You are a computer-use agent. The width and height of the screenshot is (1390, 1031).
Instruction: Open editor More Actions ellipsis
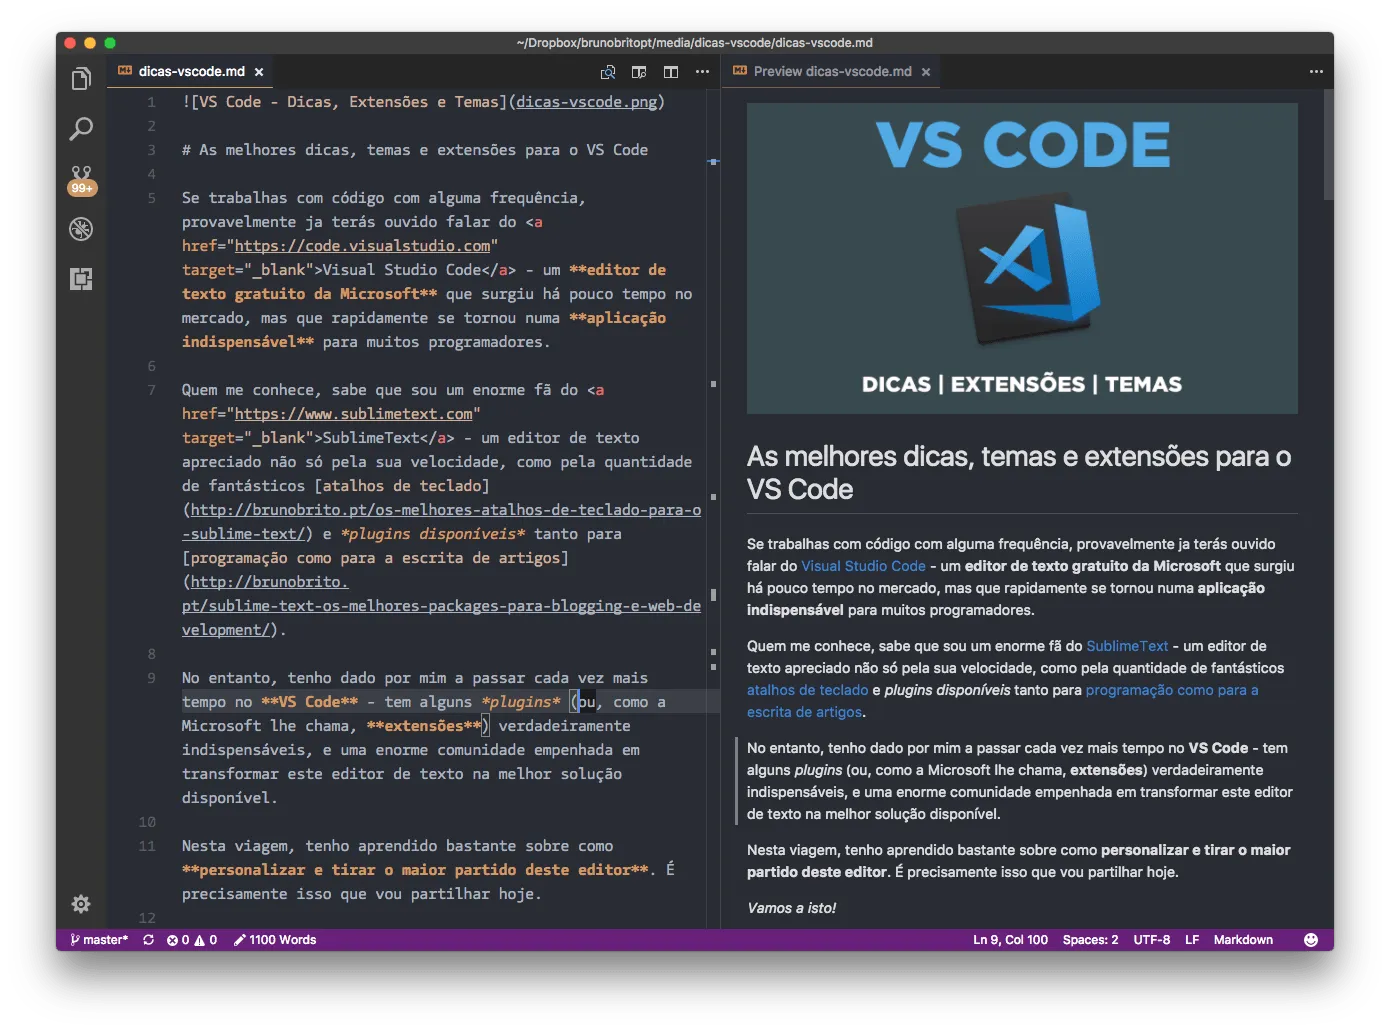point(702,72)
